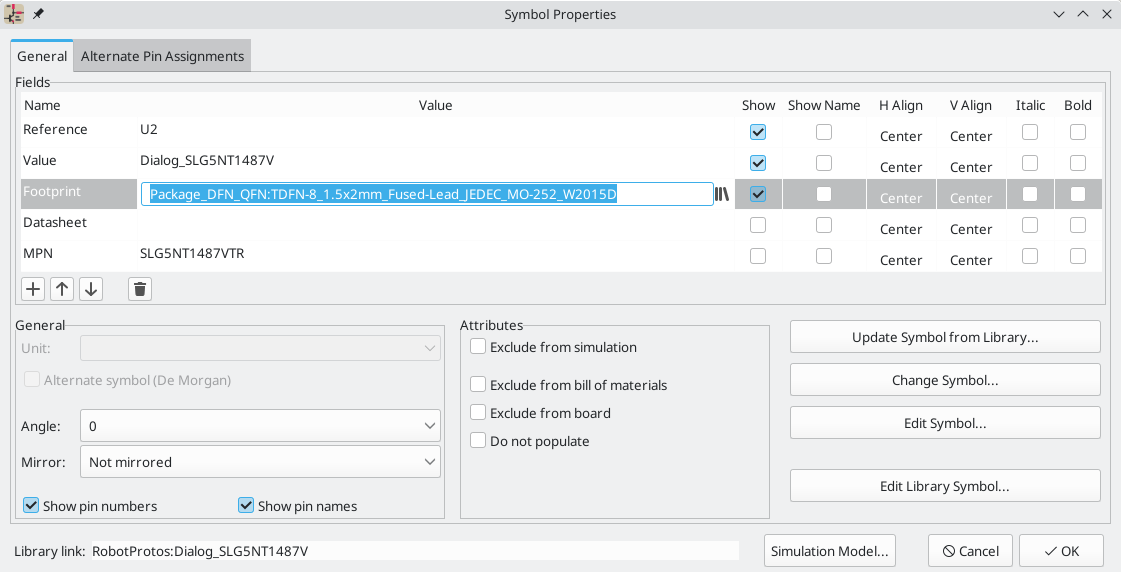This screenshot has height=572, width=1121.
Task: Click the Footprint value text field
Action: (427, 194)
